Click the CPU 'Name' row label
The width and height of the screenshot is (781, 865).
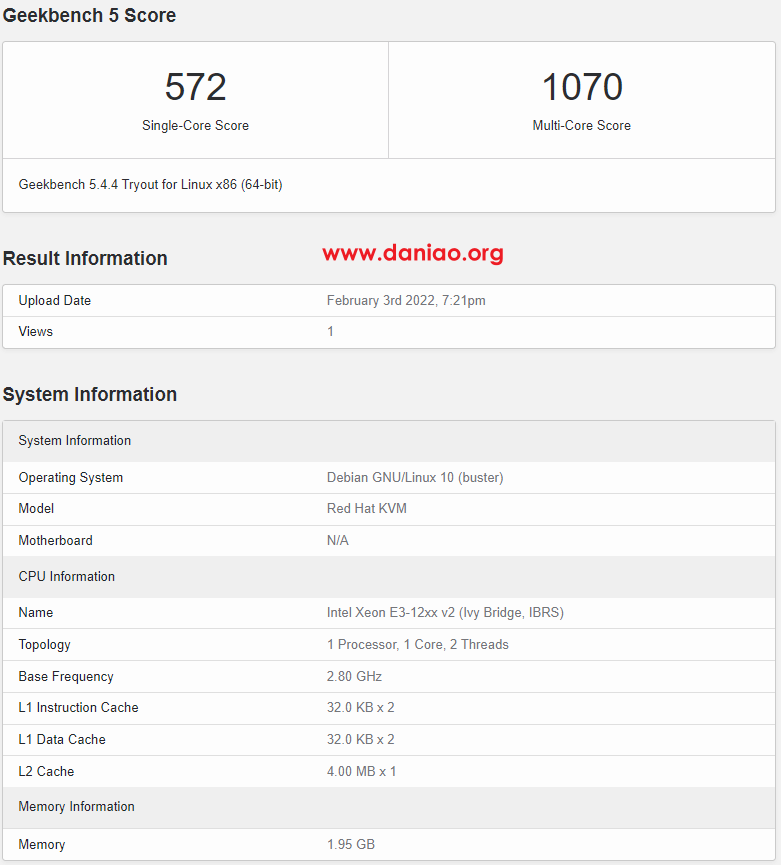click(36, 613)
